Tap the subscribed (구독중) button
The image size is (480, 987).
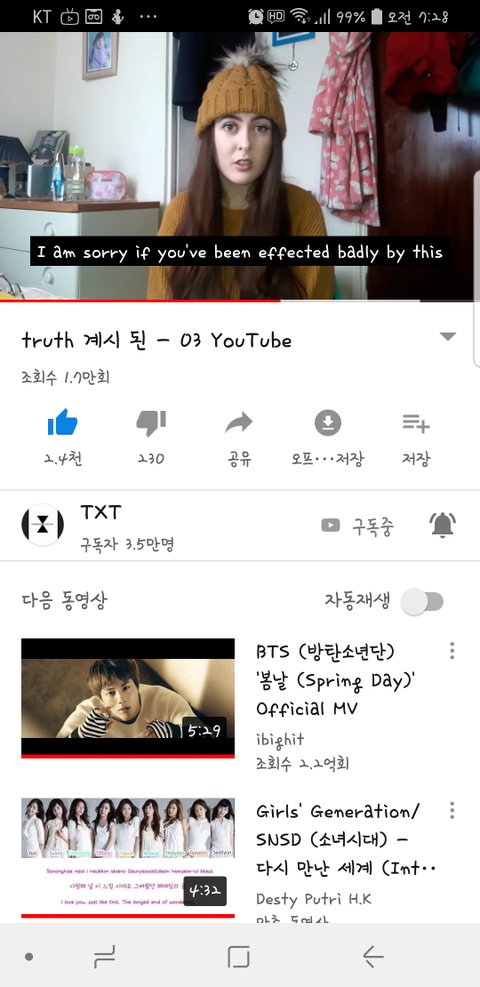click(x=359, y=525)
